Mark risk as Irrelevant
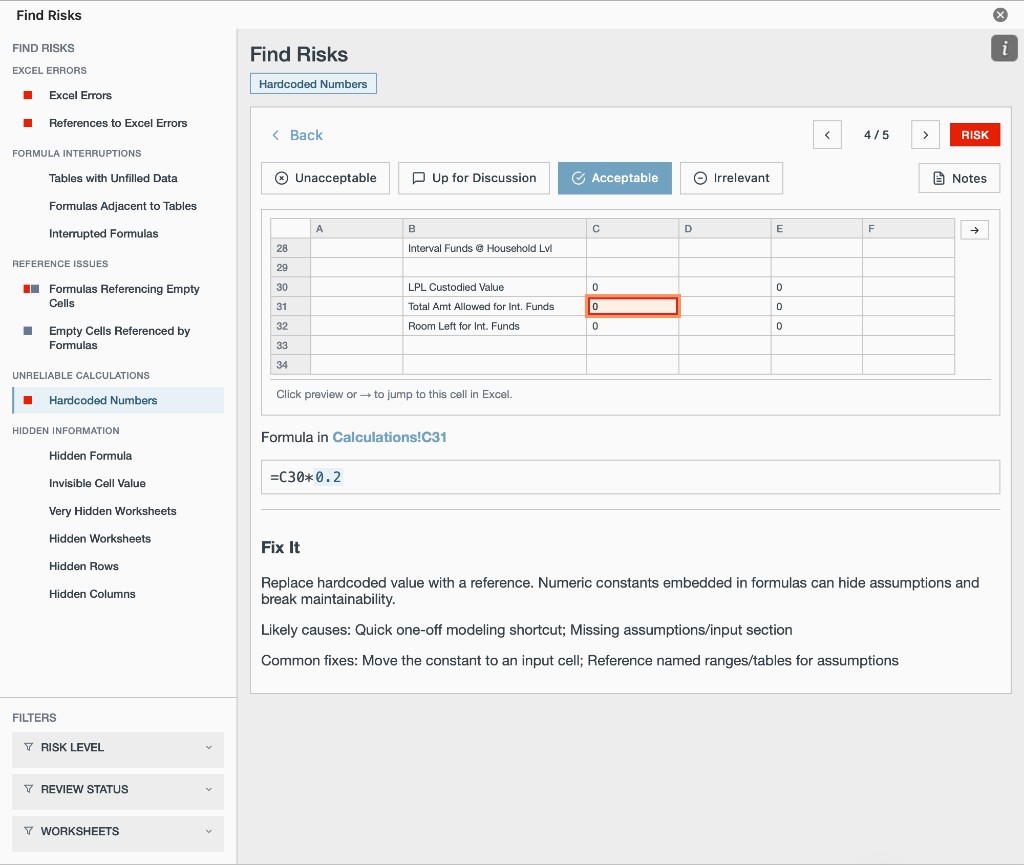The image size is (1024, 865). [731, 178]
